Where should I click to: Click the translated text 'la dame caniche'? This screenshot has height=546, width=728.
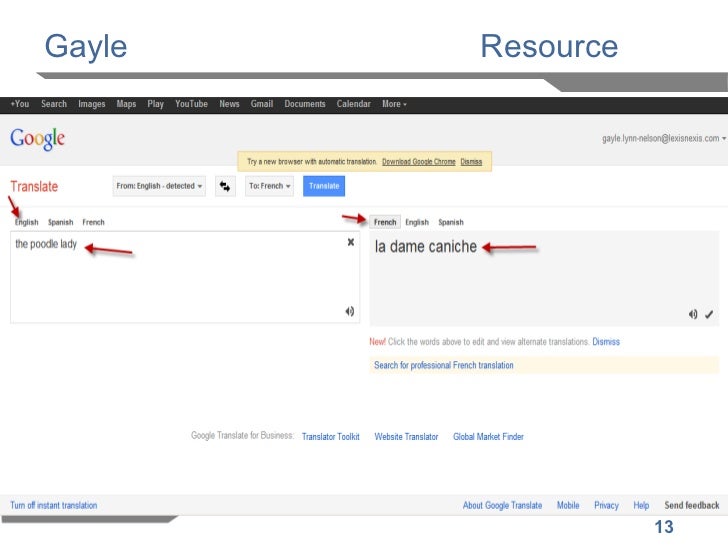[426, 247]
